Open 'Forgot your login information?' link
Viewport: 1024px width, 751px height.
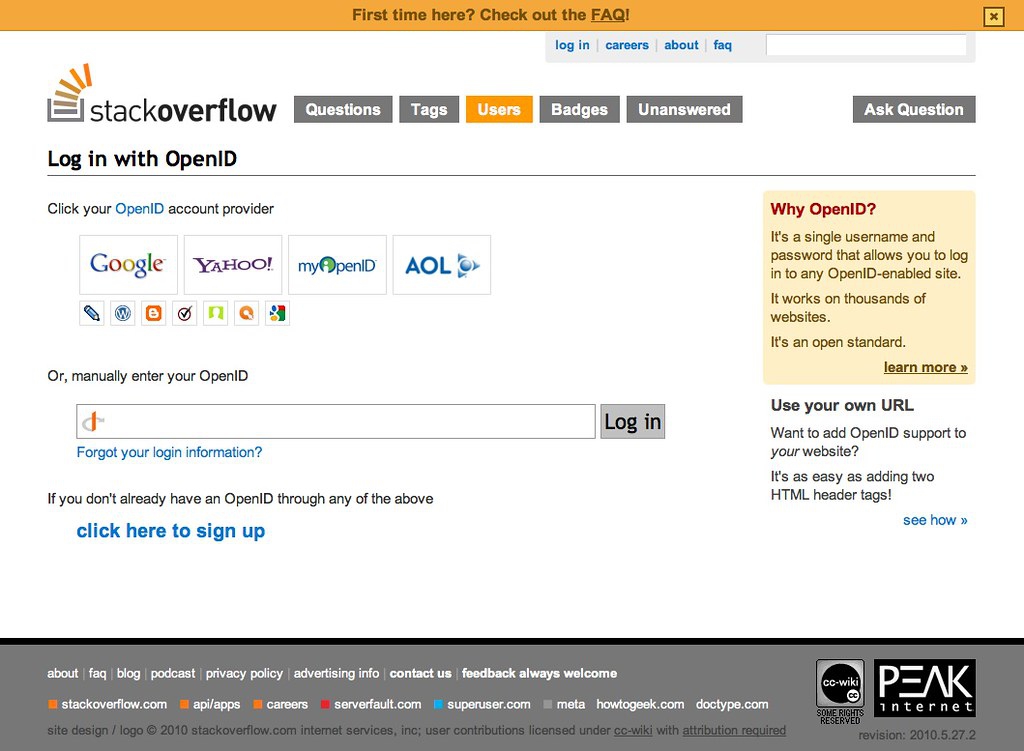(x=169, y=452)
